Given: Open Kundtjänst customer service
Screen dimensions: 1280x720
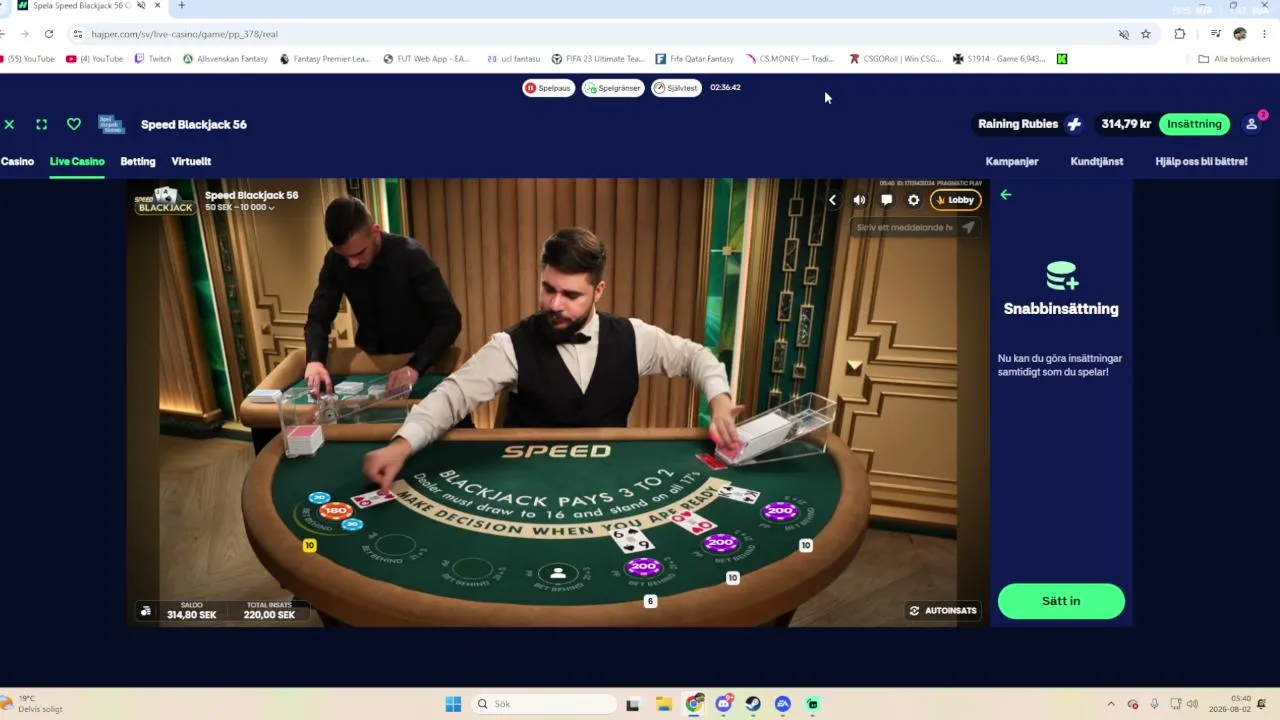Looking at the screenshot, I should click(1097, 161).
